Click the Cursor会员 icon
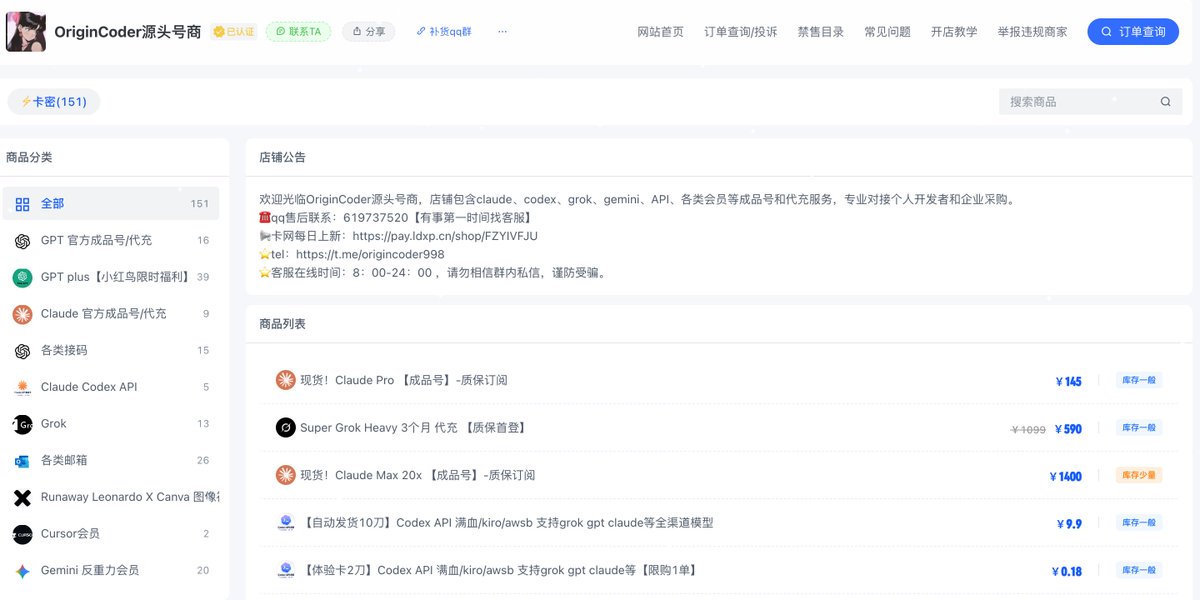This screenshot has width=1200, height=600. 22,534
